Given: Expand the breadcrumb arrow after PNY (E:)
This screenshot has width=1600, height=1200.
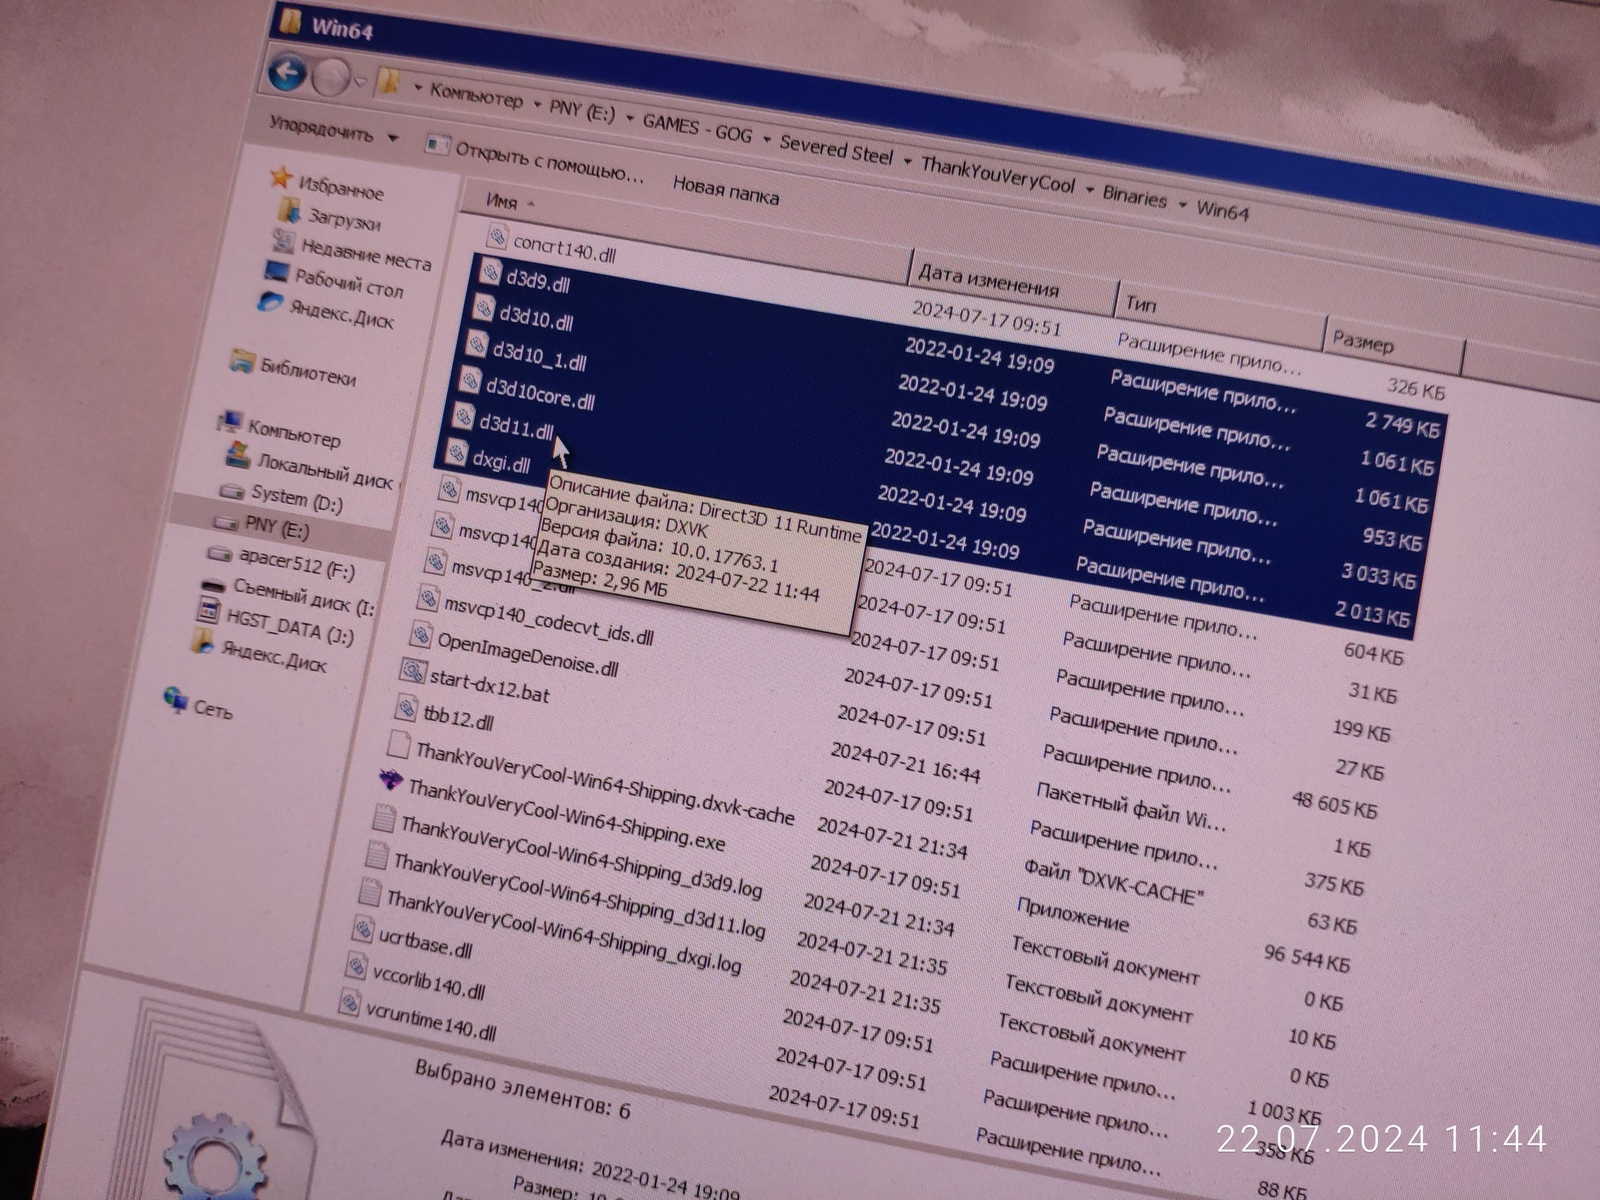Looking at the screenshot, I should pyautogui.click(x=630, y=118).
